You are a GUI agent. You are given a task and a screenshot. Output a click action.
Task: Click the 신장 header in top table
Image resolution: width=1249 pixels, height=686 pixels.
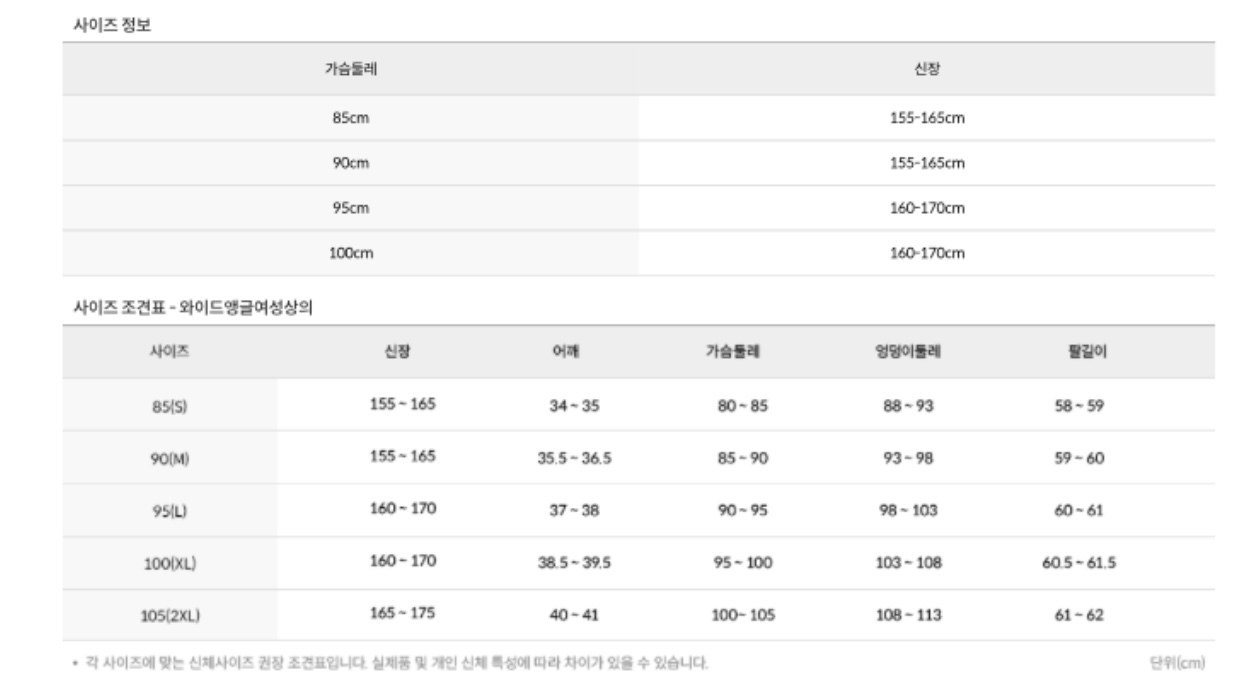click(926, 70)
